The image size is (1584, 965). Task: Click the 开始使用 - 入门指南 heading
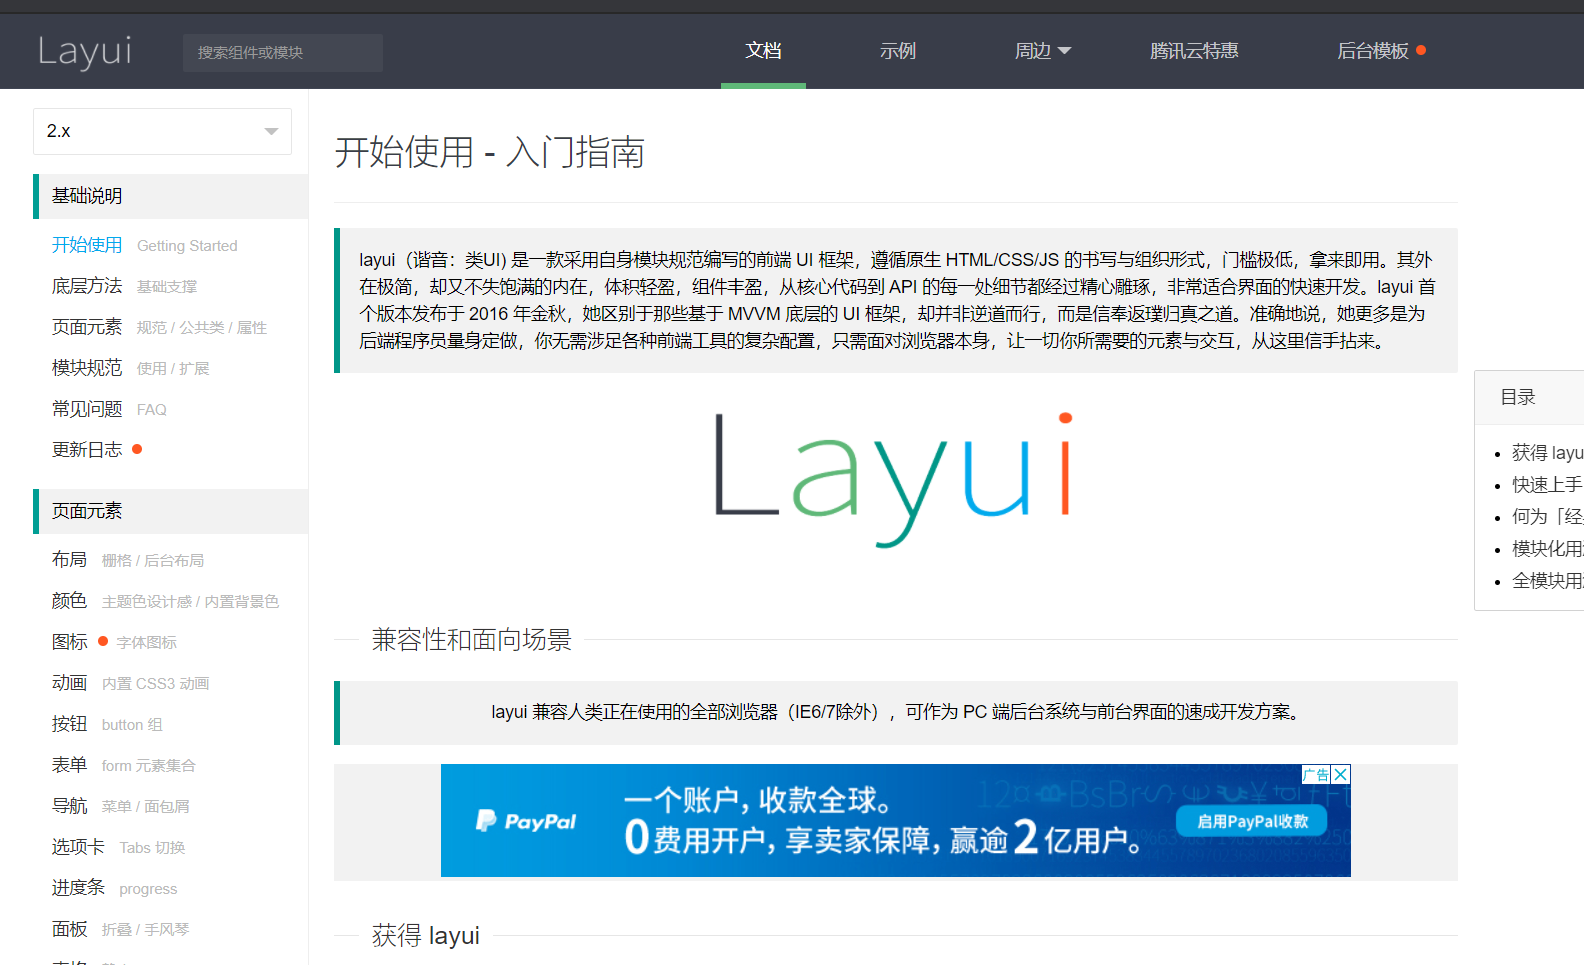pos(489,153)
